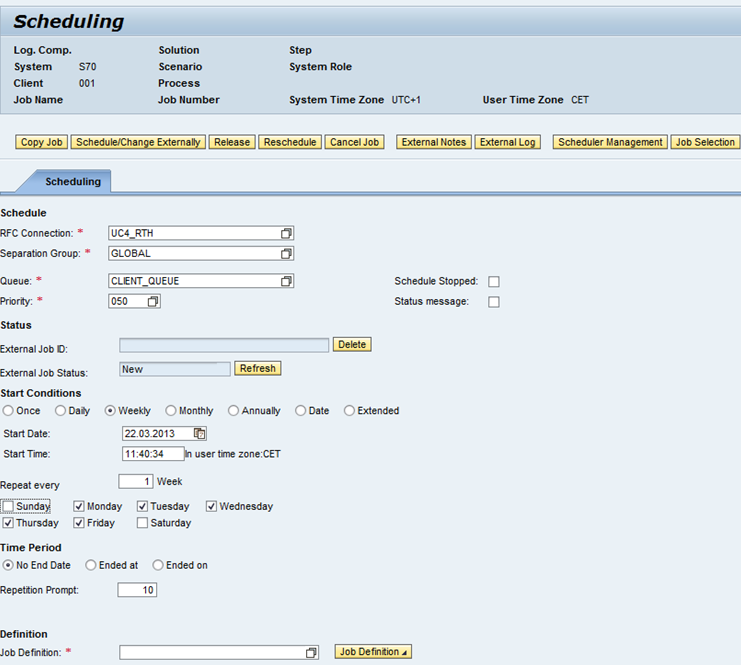The height and width of the screenshot is (665, 741).
Task: Click value help icon for Job Definition field
Action: coord(312,653)
